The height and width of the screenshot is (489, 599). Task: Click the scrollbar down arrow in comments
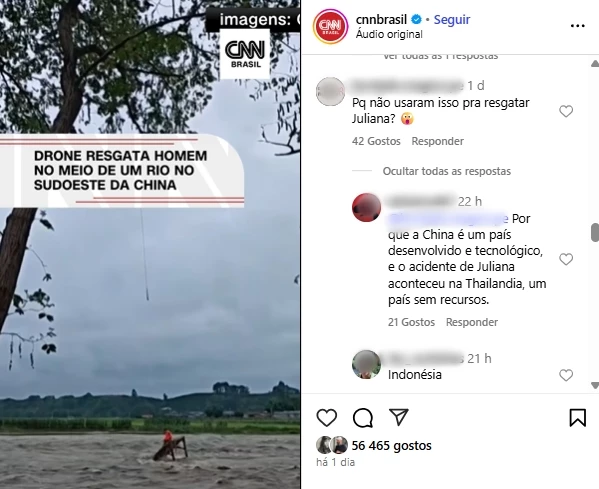595,385
